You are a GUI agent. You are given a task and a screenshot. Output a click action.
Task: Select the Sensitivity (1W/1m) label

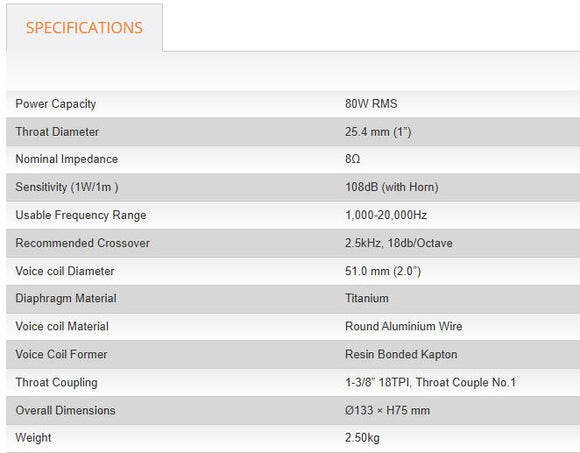coord(67,187)
